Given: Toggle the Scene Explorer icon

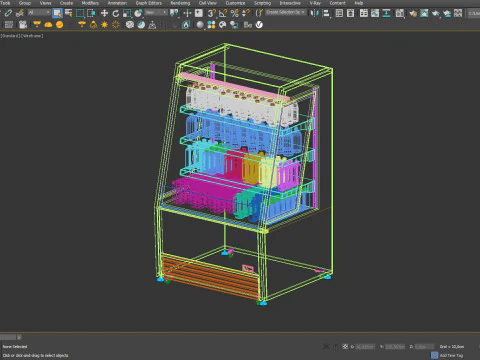Looking at the screenshot, I should pos(339,13).
